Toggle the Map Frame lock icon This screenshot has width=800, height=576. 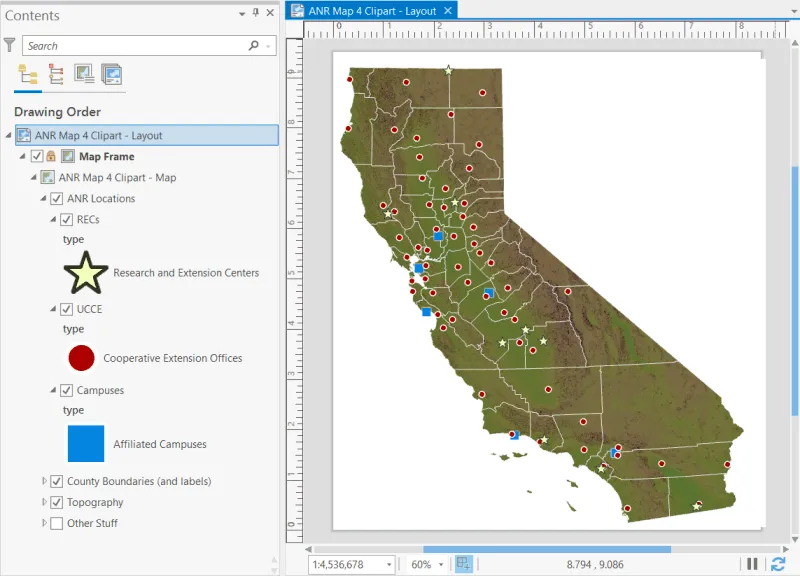click(51, 157)
